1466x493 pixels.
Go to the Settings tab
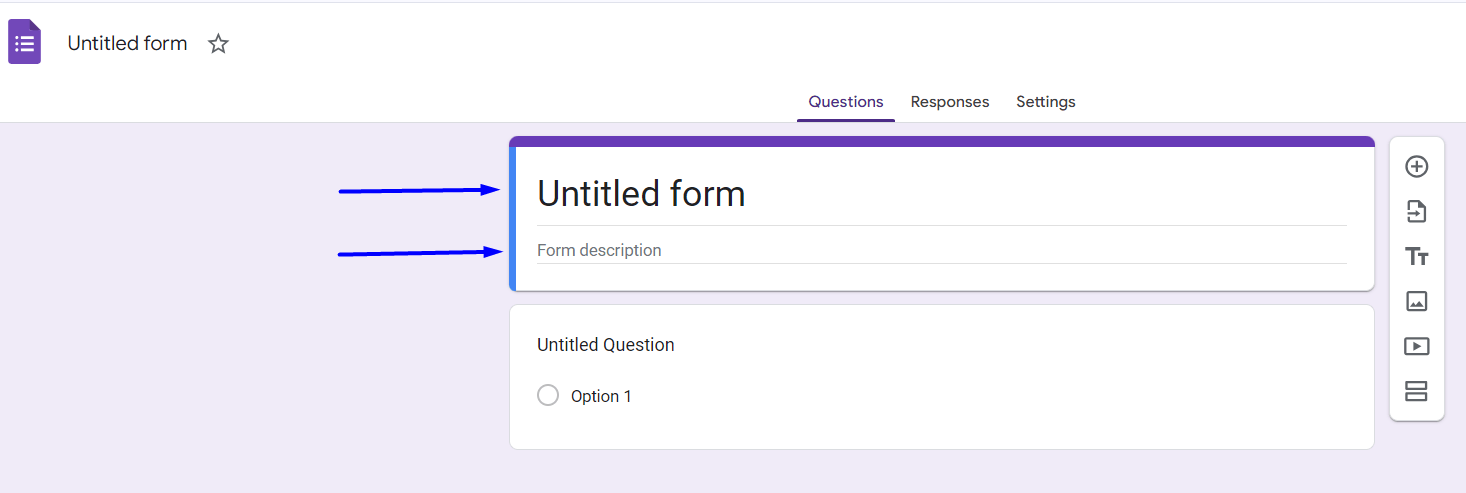click(x=1045, y=102)
